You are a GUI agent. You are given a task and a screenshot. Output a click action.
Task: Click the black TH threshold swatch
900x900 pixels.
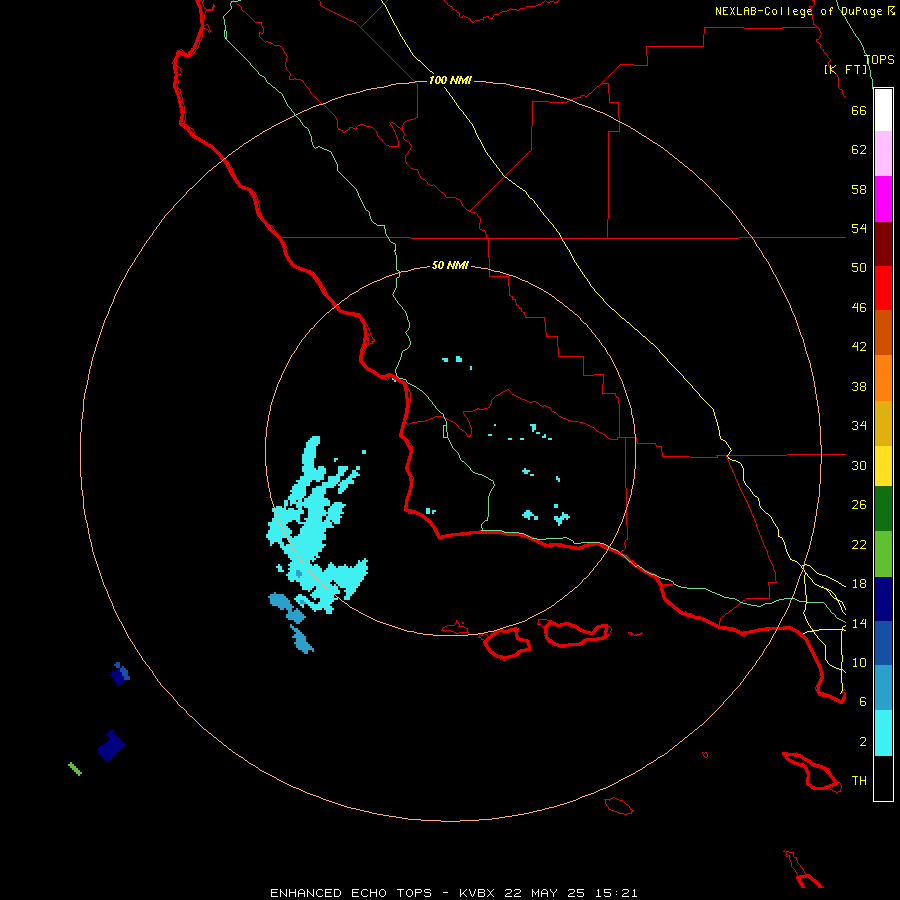tap(883, 778)
